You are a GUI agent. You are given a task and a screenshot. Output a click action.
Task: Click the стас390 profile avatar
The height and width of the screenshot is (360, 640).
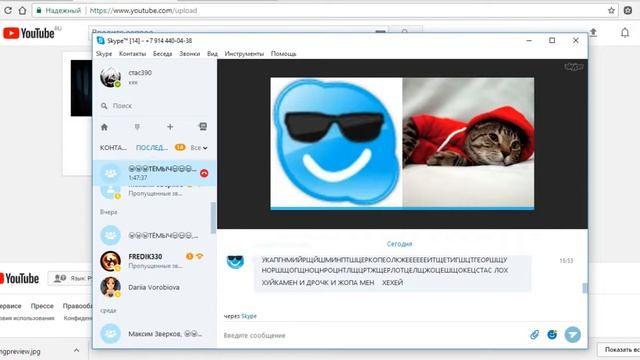pyautogui.click(x=110, y=77)
